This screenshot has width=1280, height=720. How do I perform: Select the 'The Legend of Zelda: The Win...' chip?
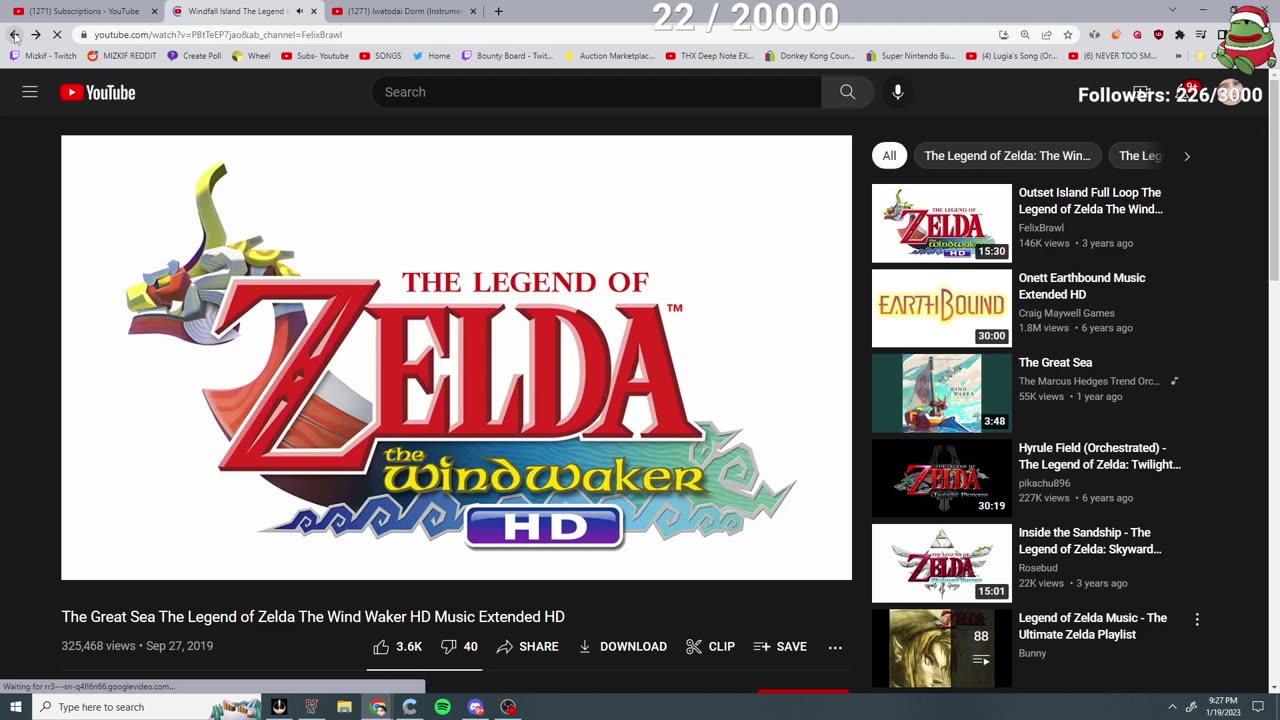1007,156
